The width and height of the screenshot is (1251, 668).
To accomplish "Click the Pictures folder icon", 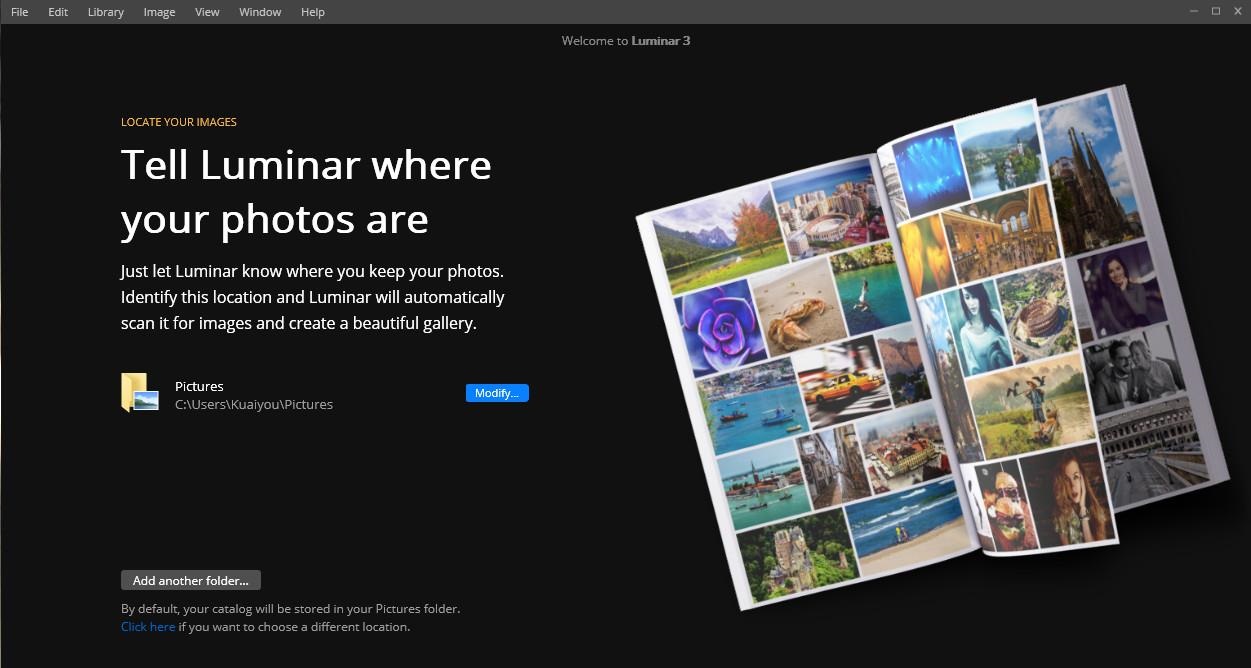I will coord(140,393).
